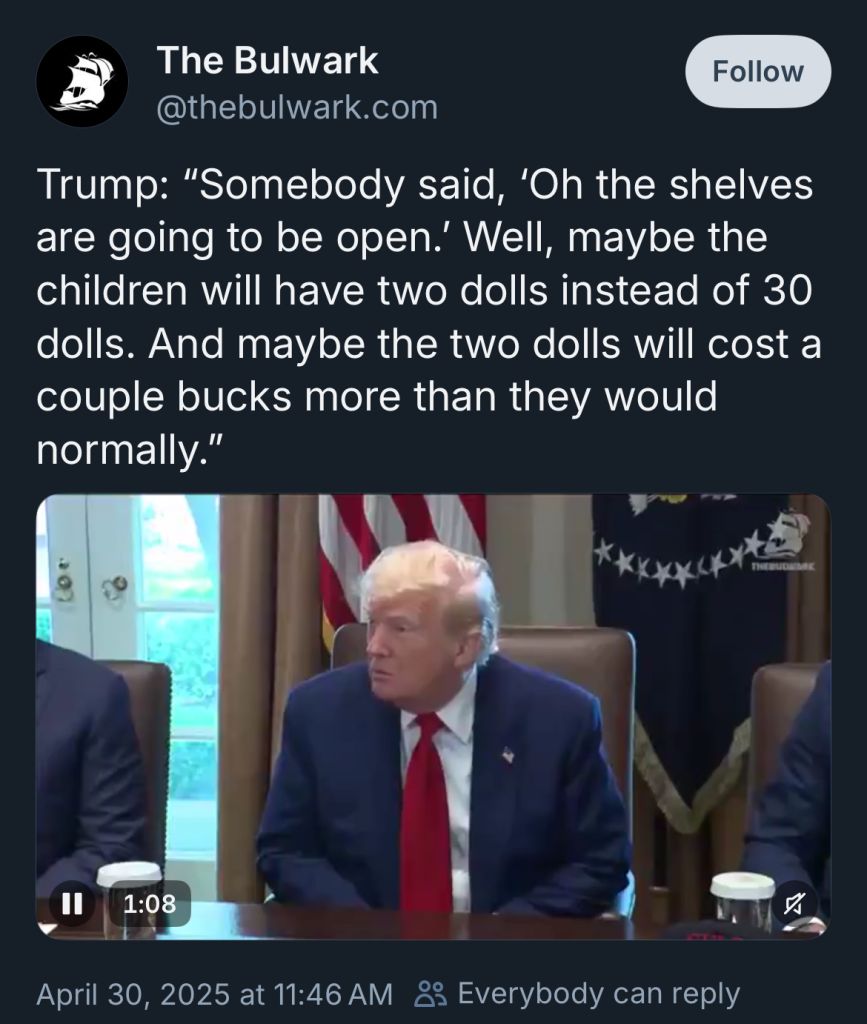Viewport: 867px width, 1024px height.
Task: Open The Bulwark's ship avatar
Action: pyautogui.click(x=82, y=82)
